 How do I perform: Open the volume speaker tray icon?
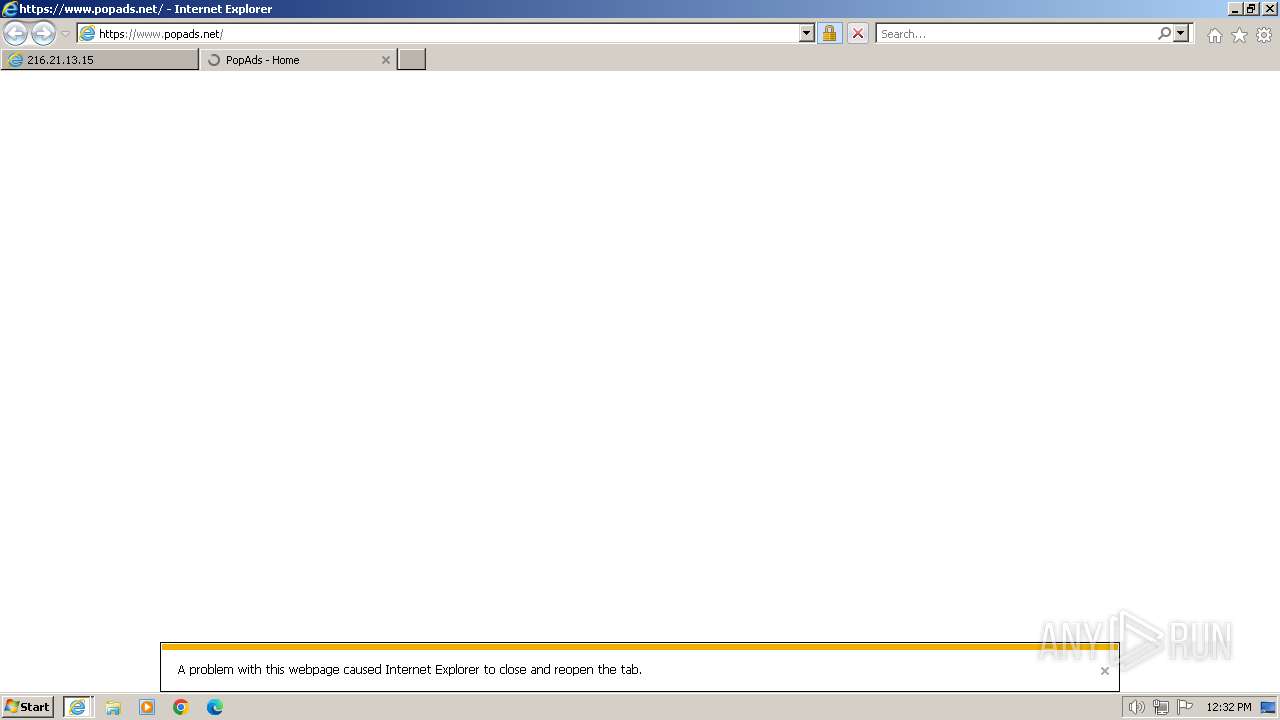(1136, 707)
